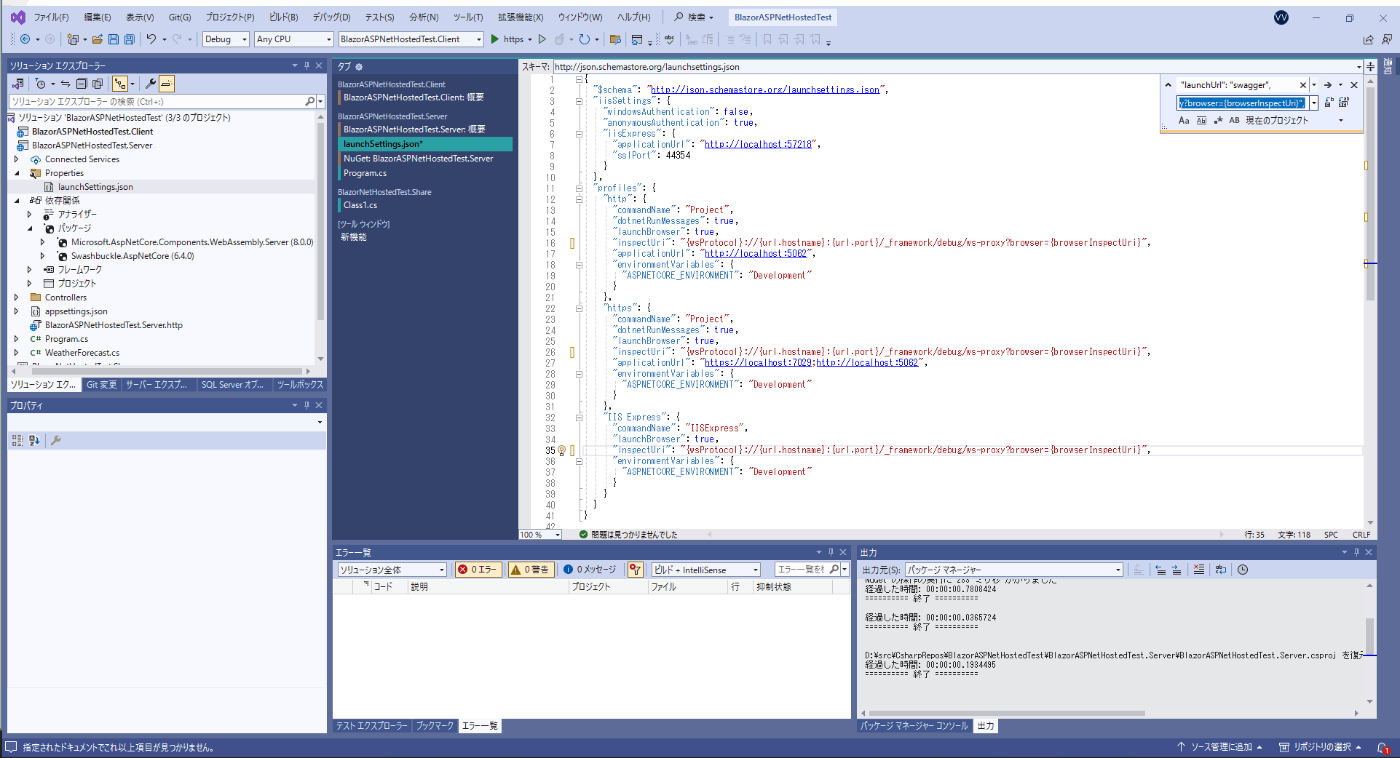Toggle Preview Selected Items icon in Solution Explorer
Viewport: 1400px width, 758px height.
point(166,84)
